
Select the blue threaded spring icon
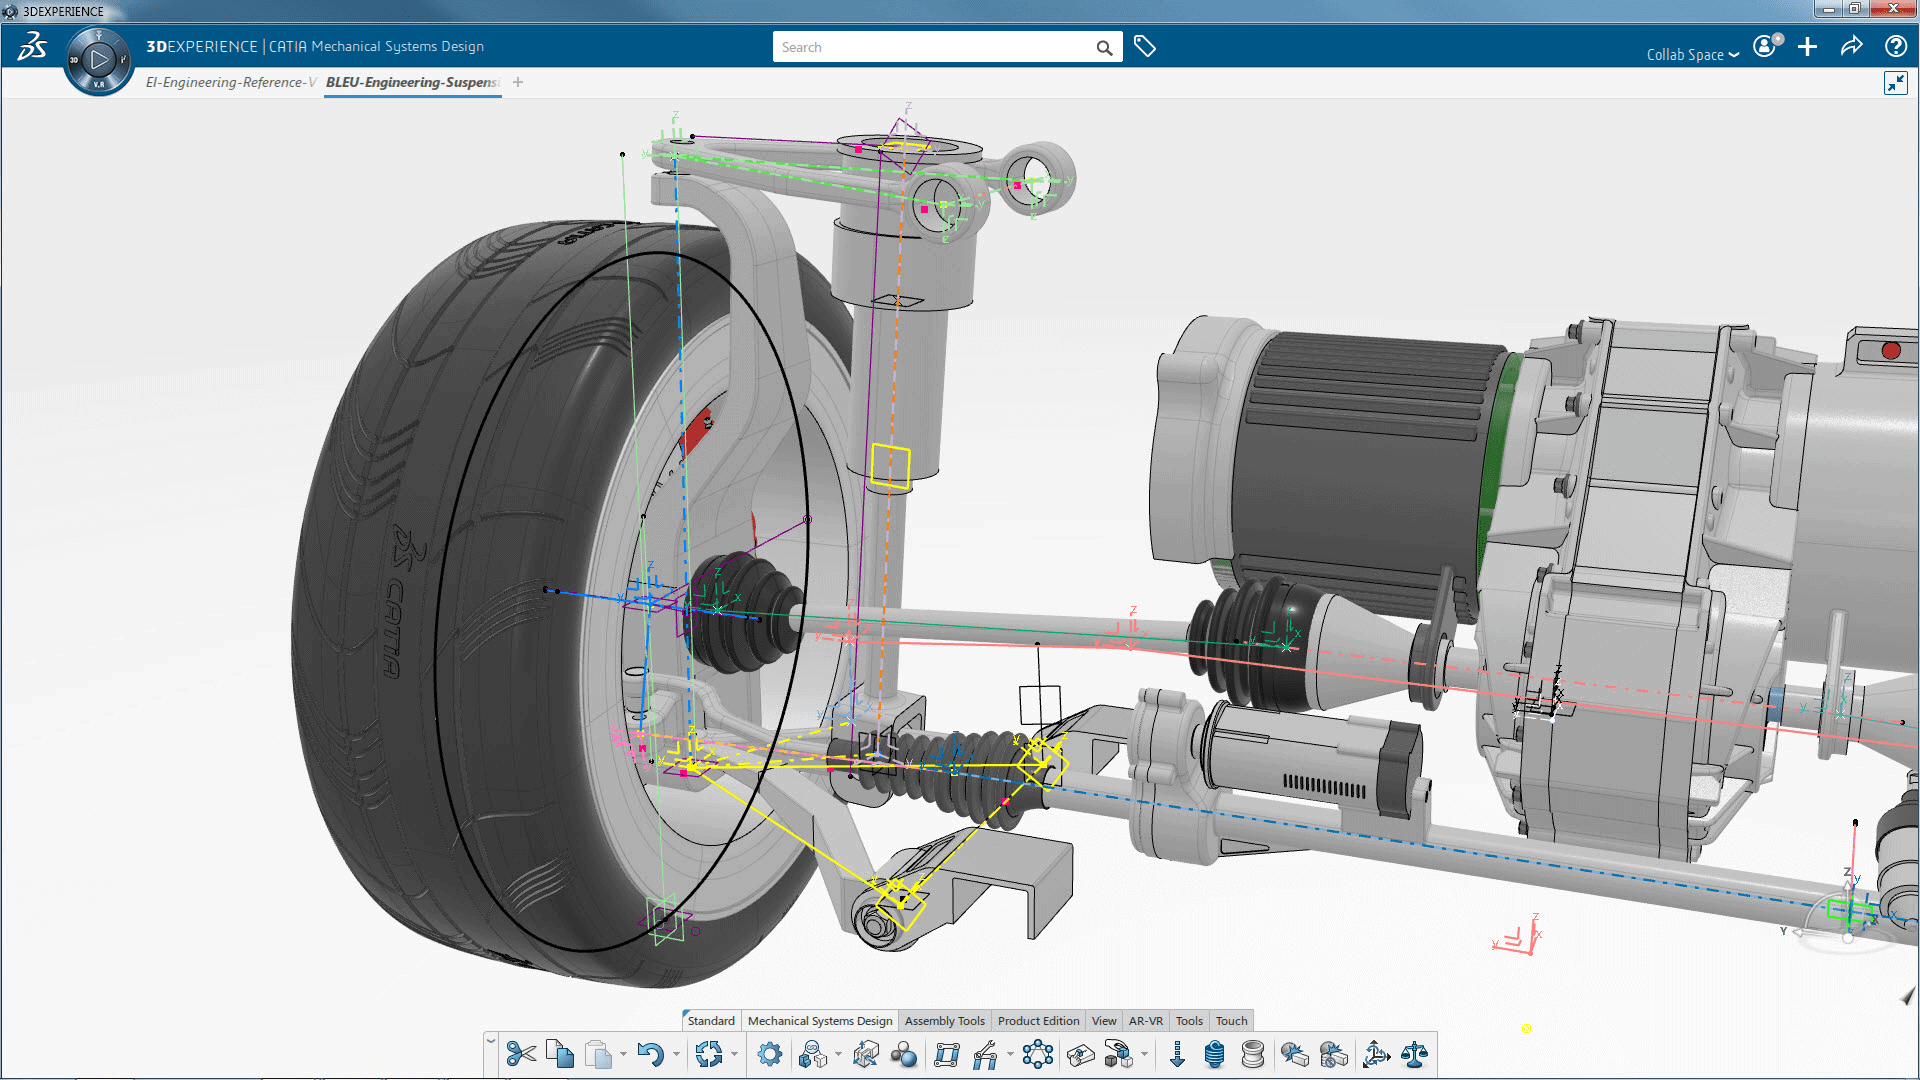[1214, 1054]
